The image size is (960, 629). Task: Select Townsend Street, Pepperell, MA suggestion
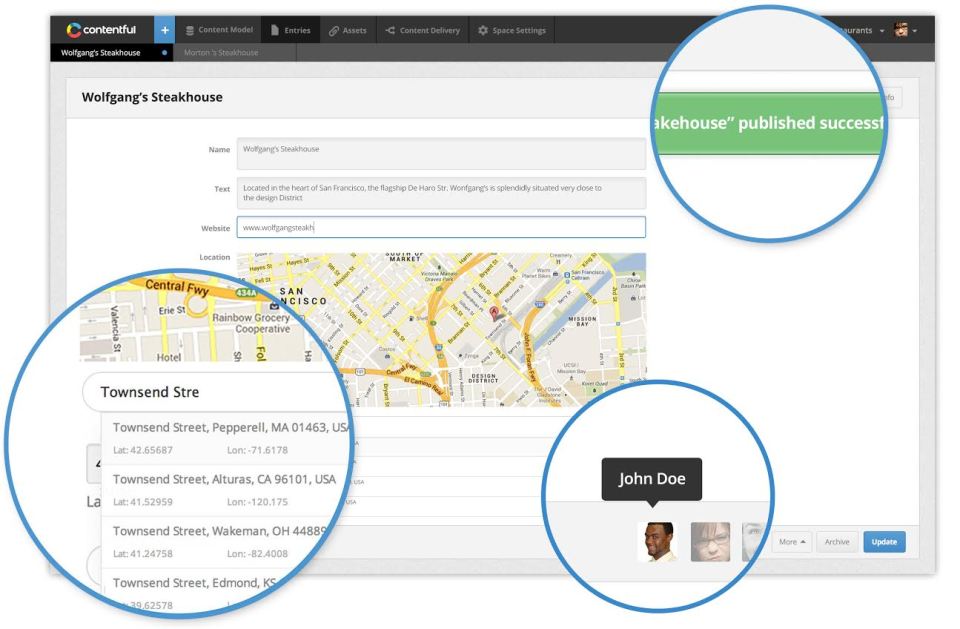click(227, 439)
